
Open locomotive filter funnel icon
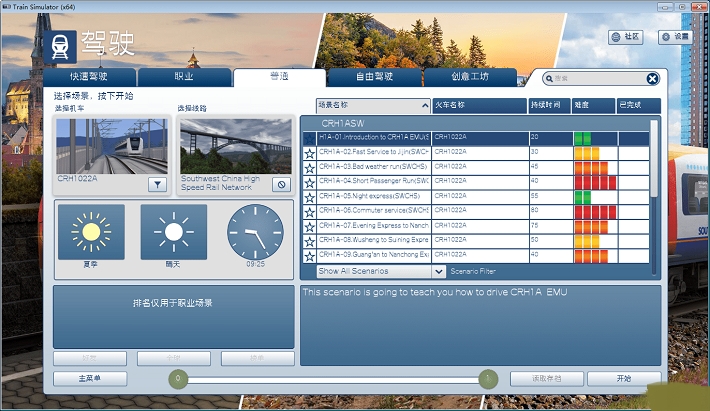(x=157, y=184)
